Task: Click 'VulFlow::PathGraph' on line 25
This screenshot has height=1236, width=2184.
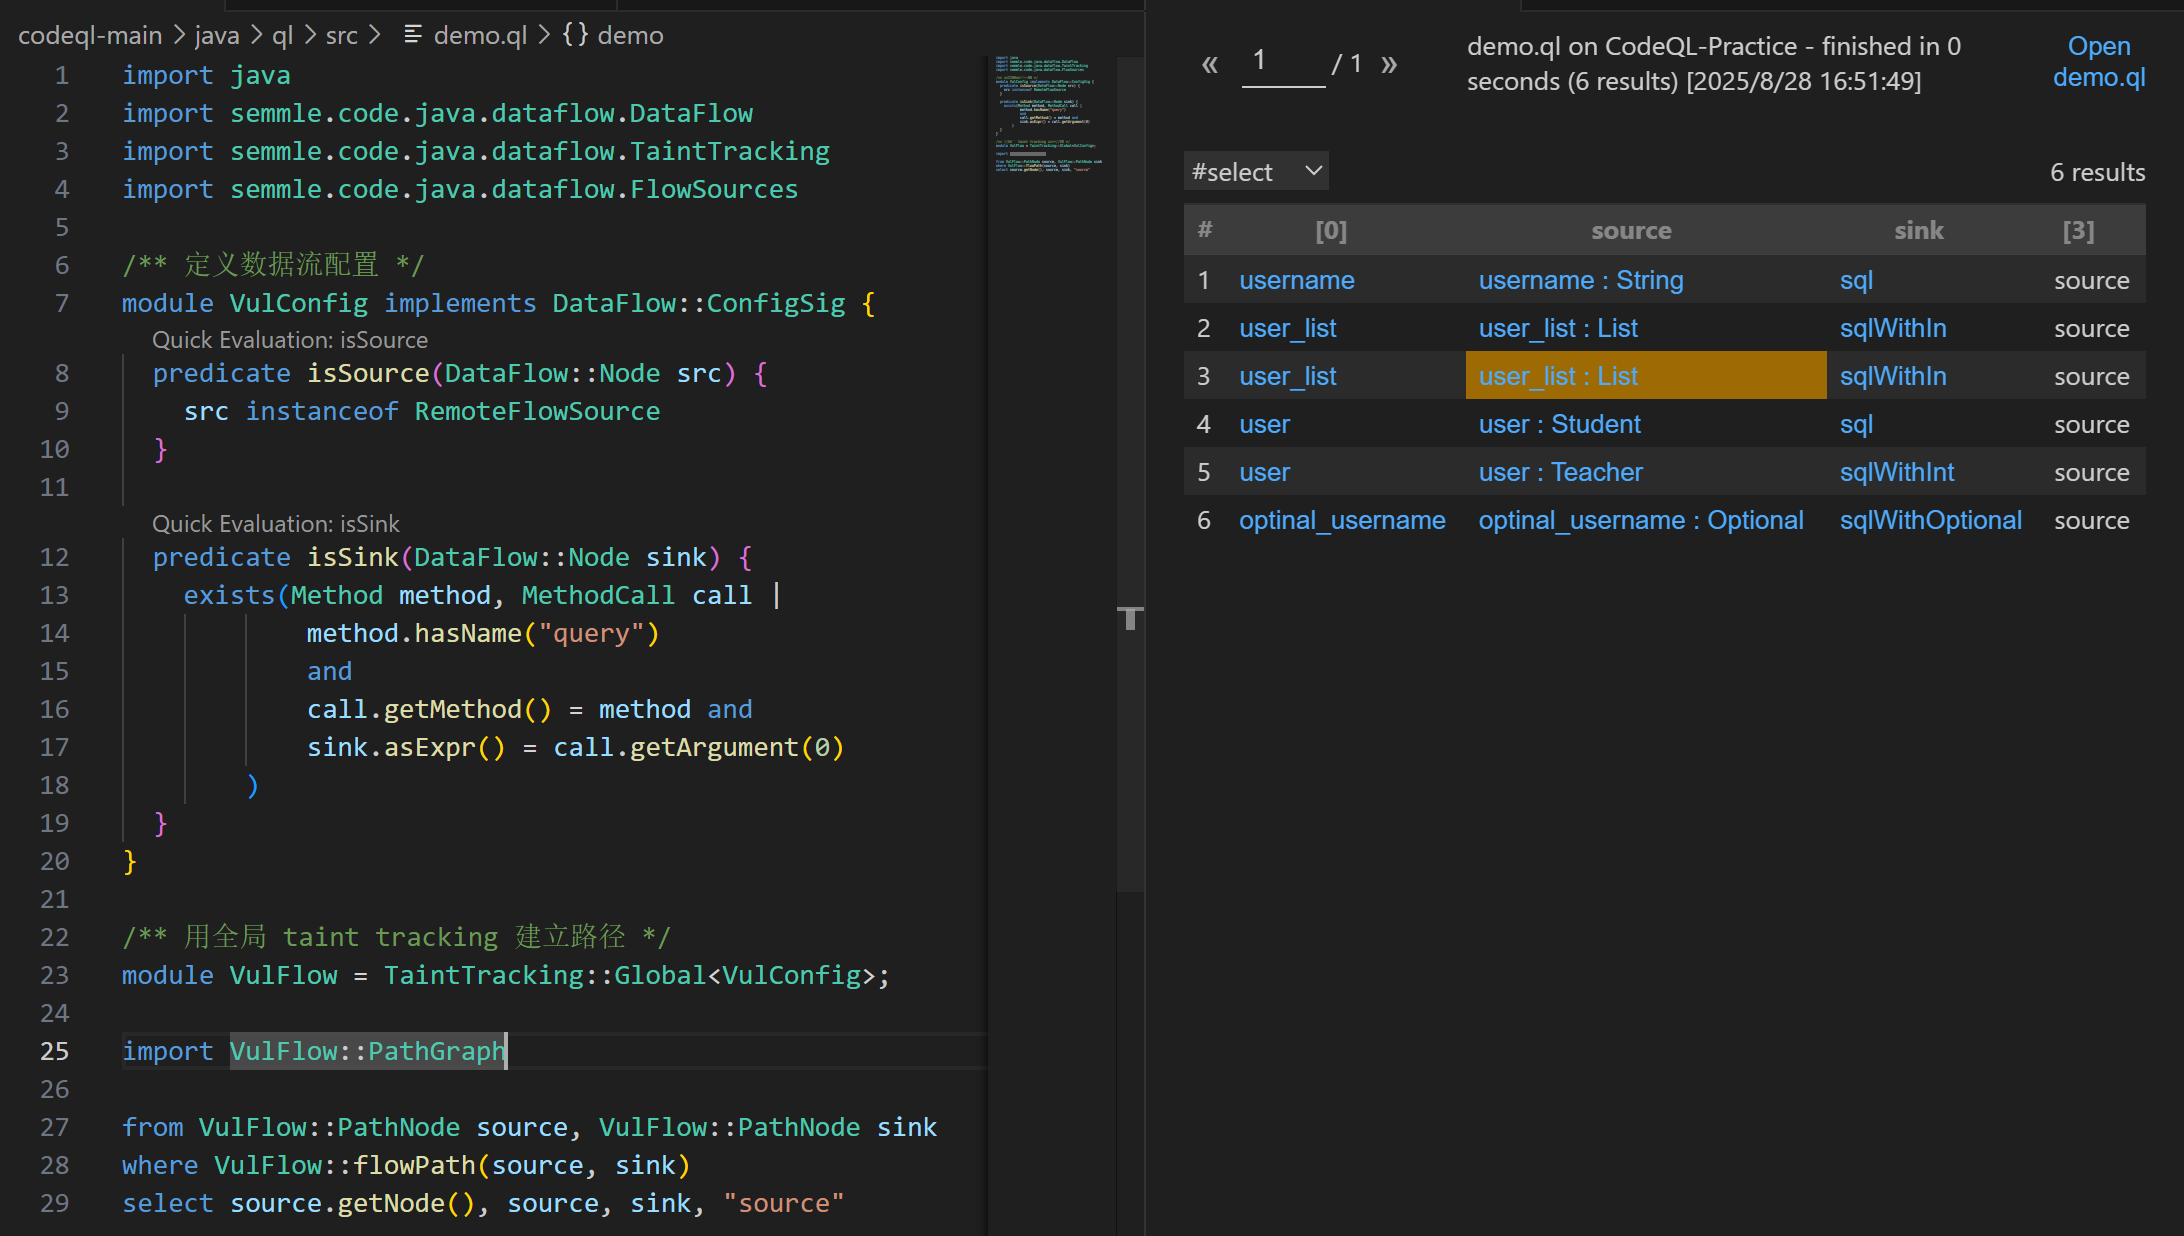Action: [368, 1051]
